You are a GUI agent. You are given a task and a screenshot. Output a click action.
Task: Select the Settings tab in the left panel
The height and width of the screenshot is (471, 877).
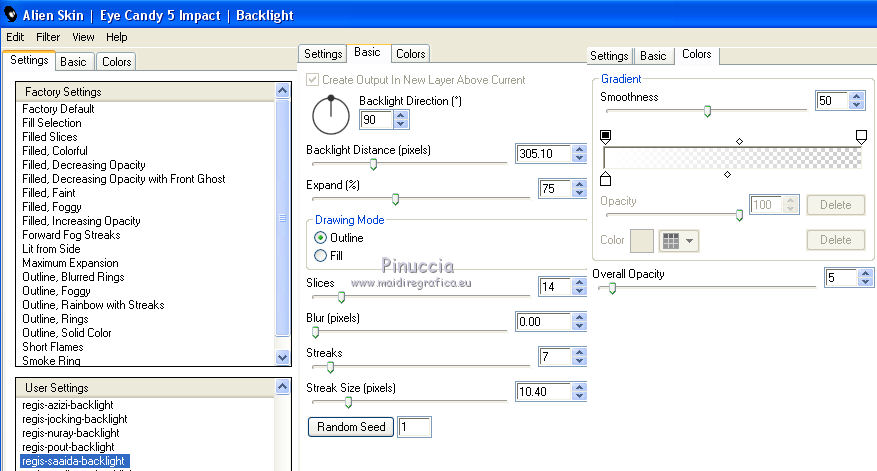click(x=29, y=60)
